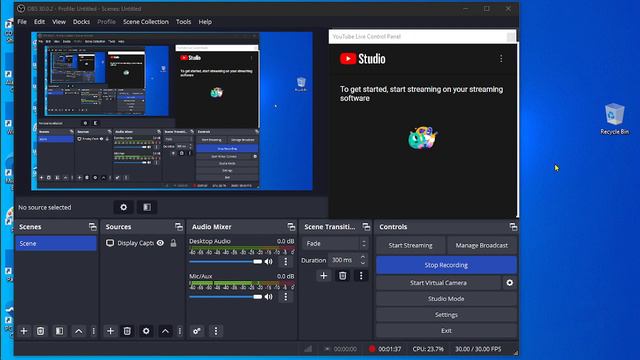
Task: Pop out the Sources dock
Action: tap(179, 227)
